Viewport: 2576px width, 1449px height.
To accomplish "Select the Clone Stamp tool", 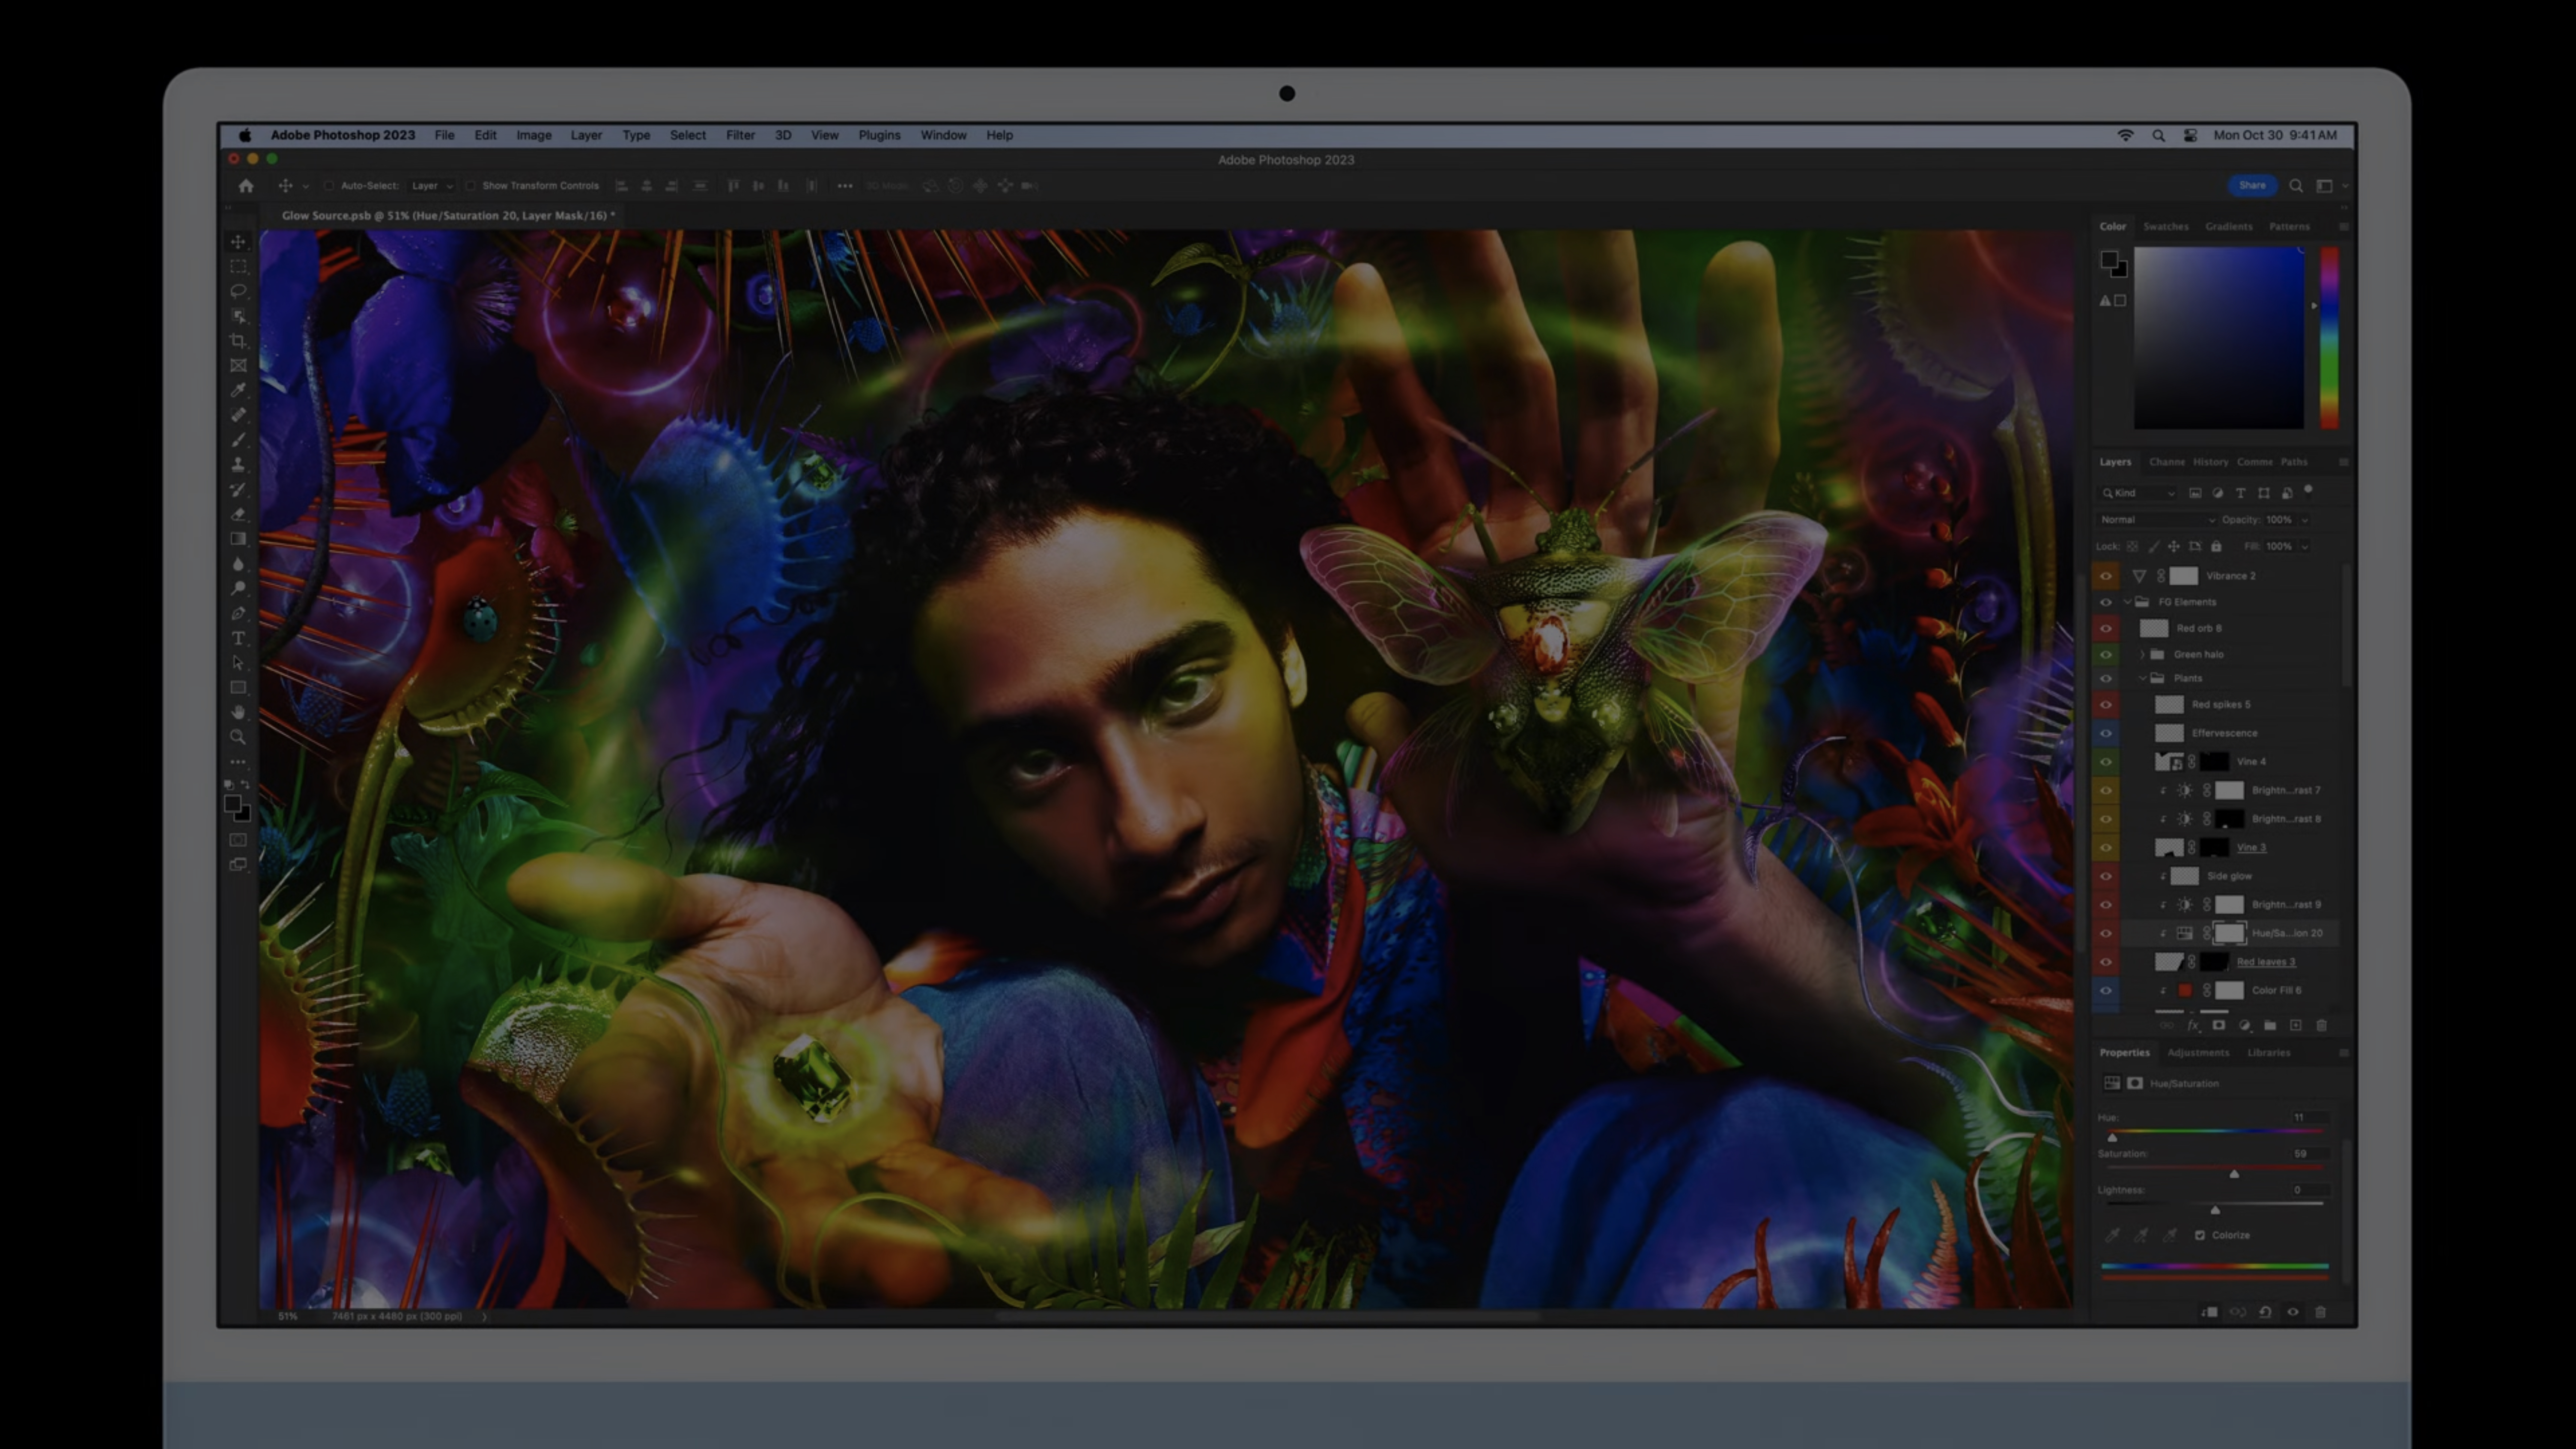I will (238, 465).
